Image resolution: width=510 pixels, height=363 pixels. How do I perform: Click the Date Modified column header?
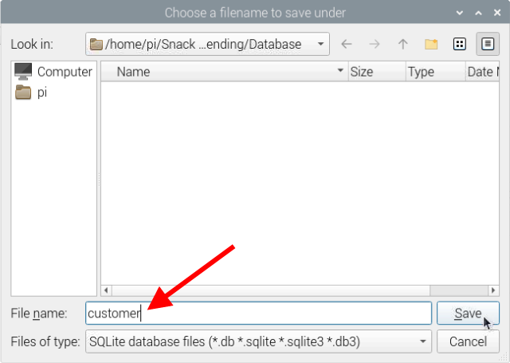pos(482,72)
